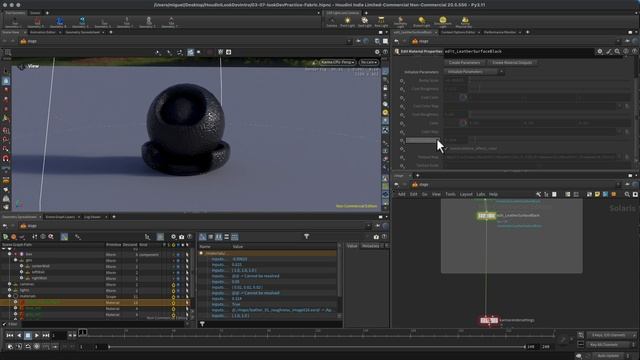Click the edit_LeatherSurfaceBlack node icon
The height and width of the screenshot is (360, 640).
[x=486, y=216]
